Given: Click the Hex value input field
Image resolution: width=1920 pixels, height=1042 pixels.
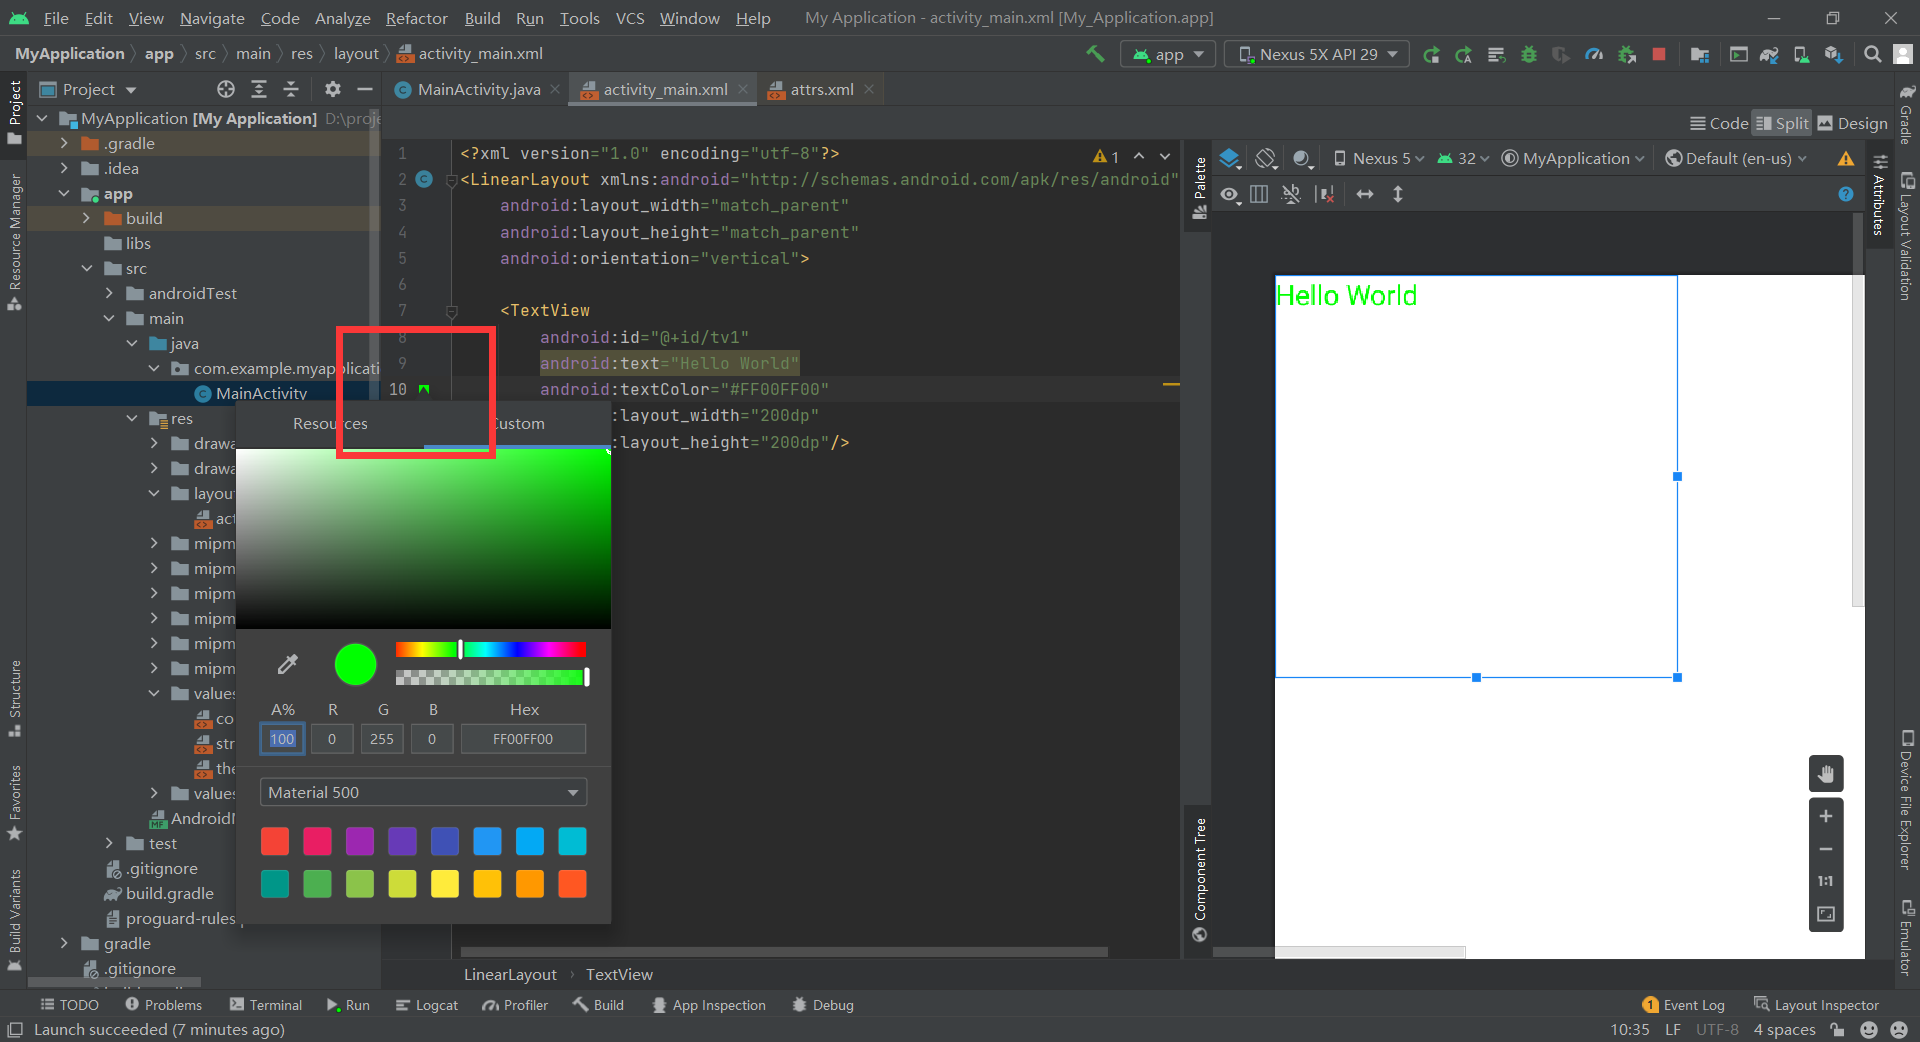Looking at the screenshot, I should [x=523, y=739].
